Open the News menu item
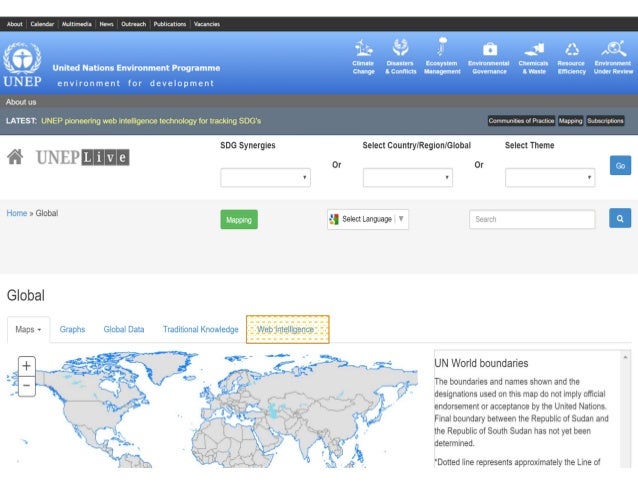638x483 pixels. 107,24
